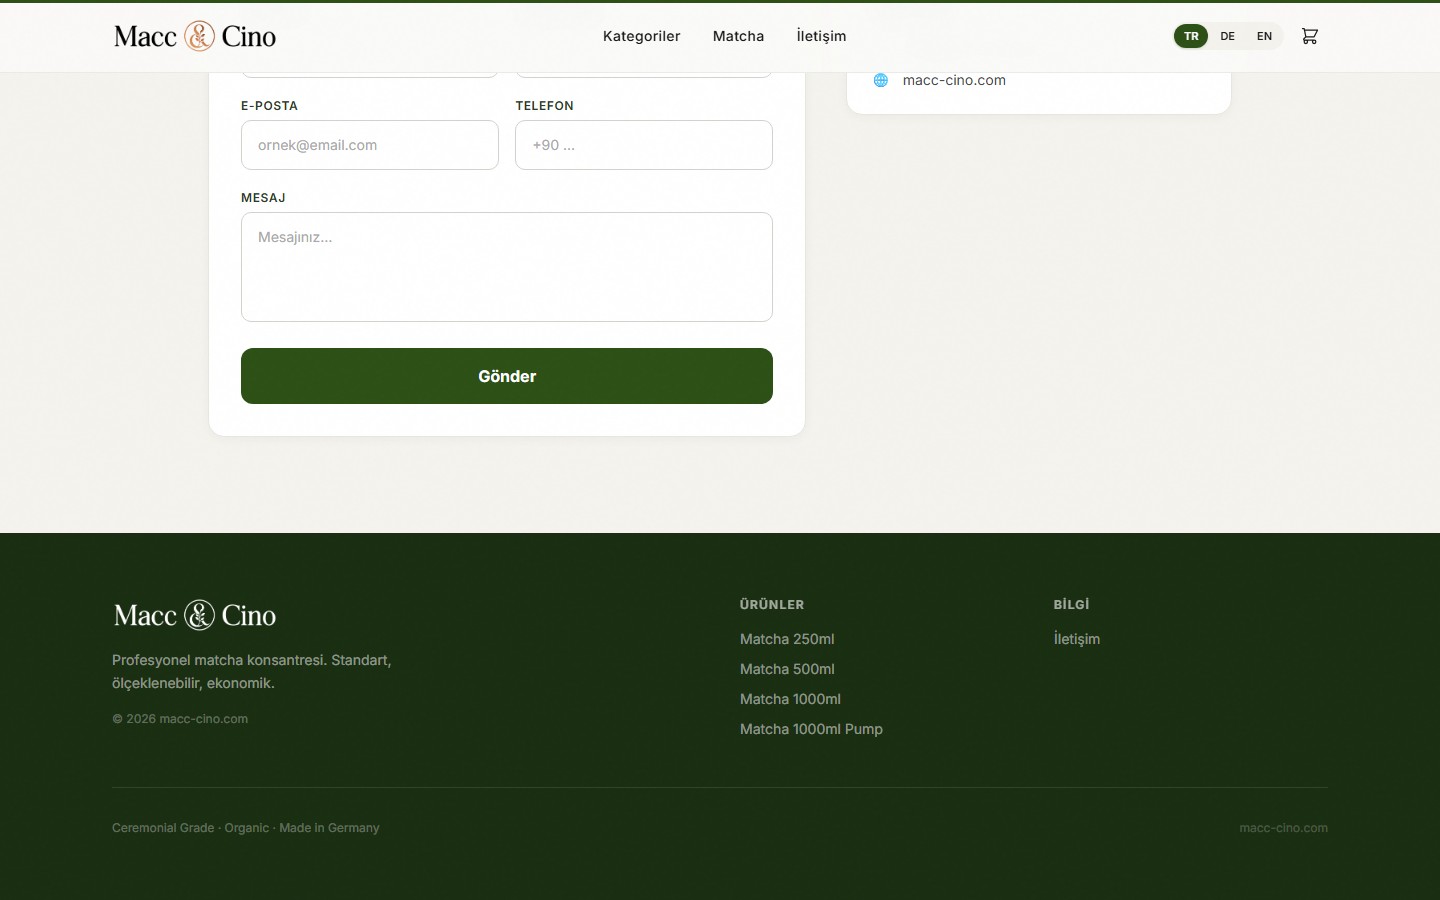Click the TELEFON field label

point(544,106)
